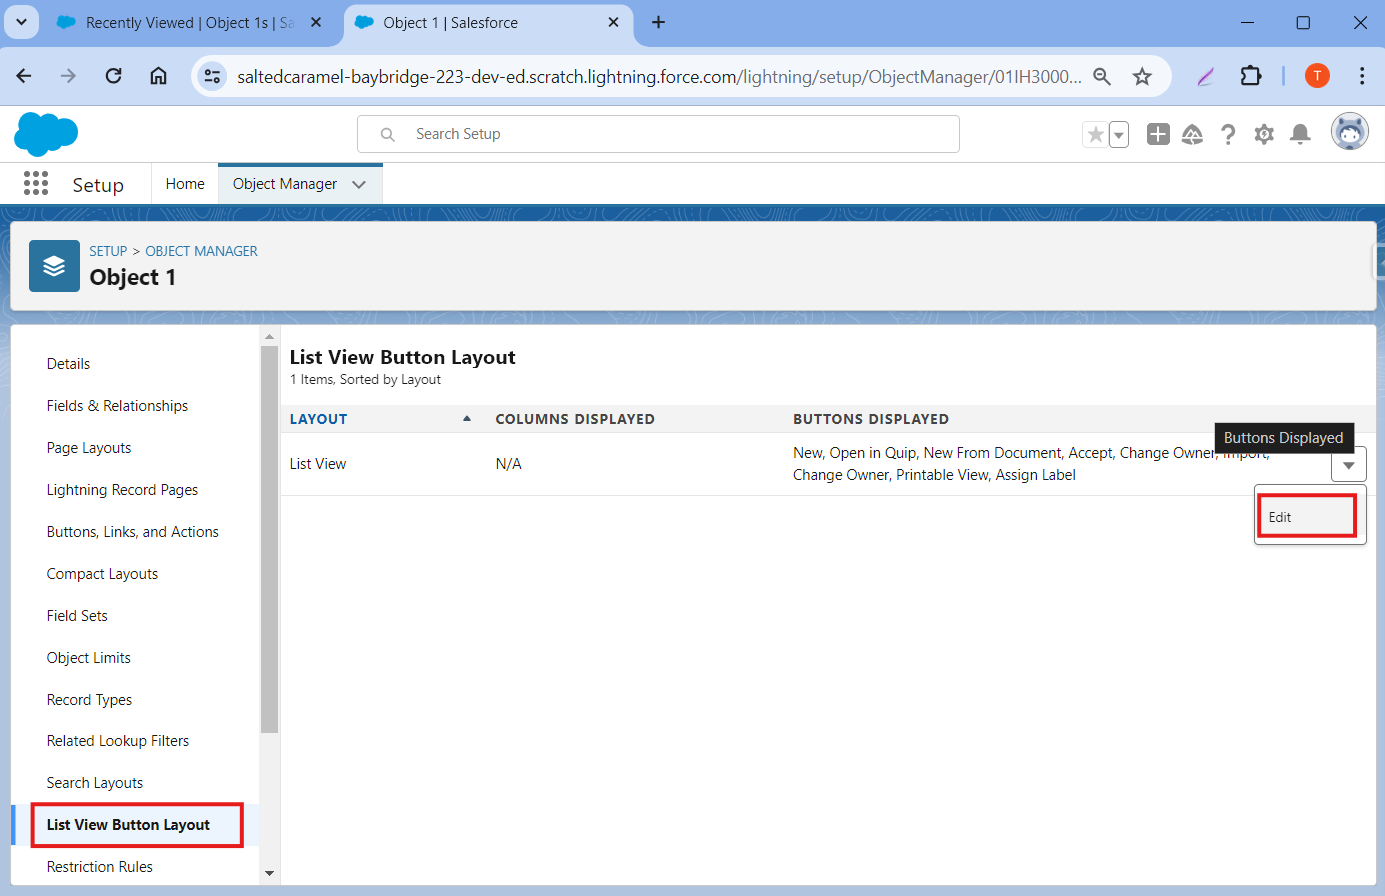Toggle the List View row actions dropdown
The image size is (1385, 896).
[x=1349, y=465]
